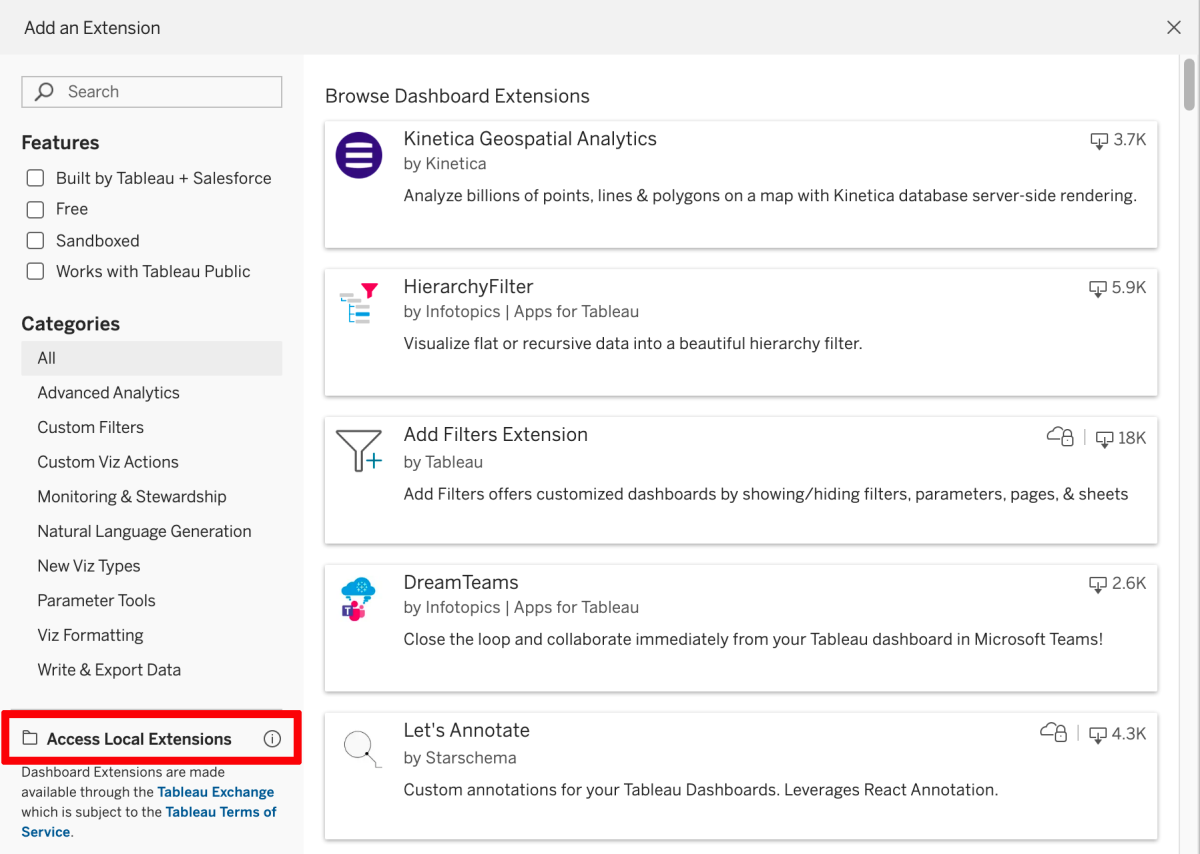Click the Let's Annotate magnifier logo
This screenshot has width=1200, height=854.
(359, 745)
